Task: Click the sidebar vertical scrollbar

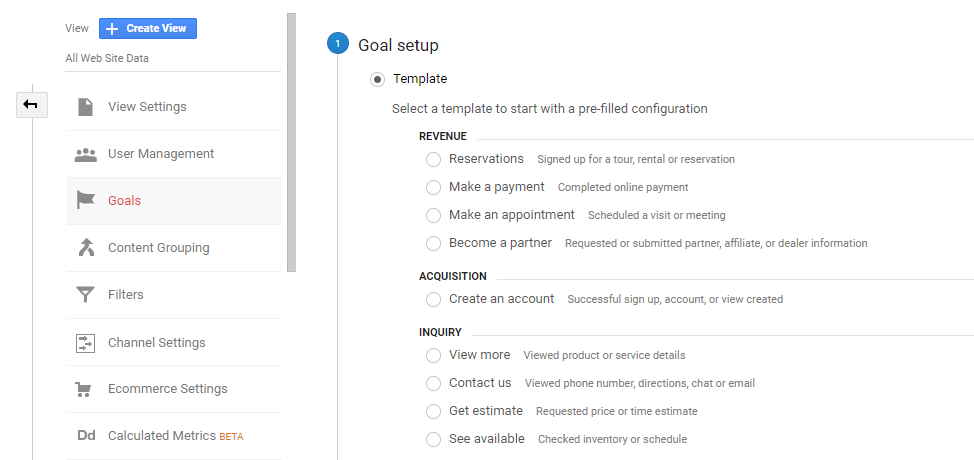Action: [291, 140]
